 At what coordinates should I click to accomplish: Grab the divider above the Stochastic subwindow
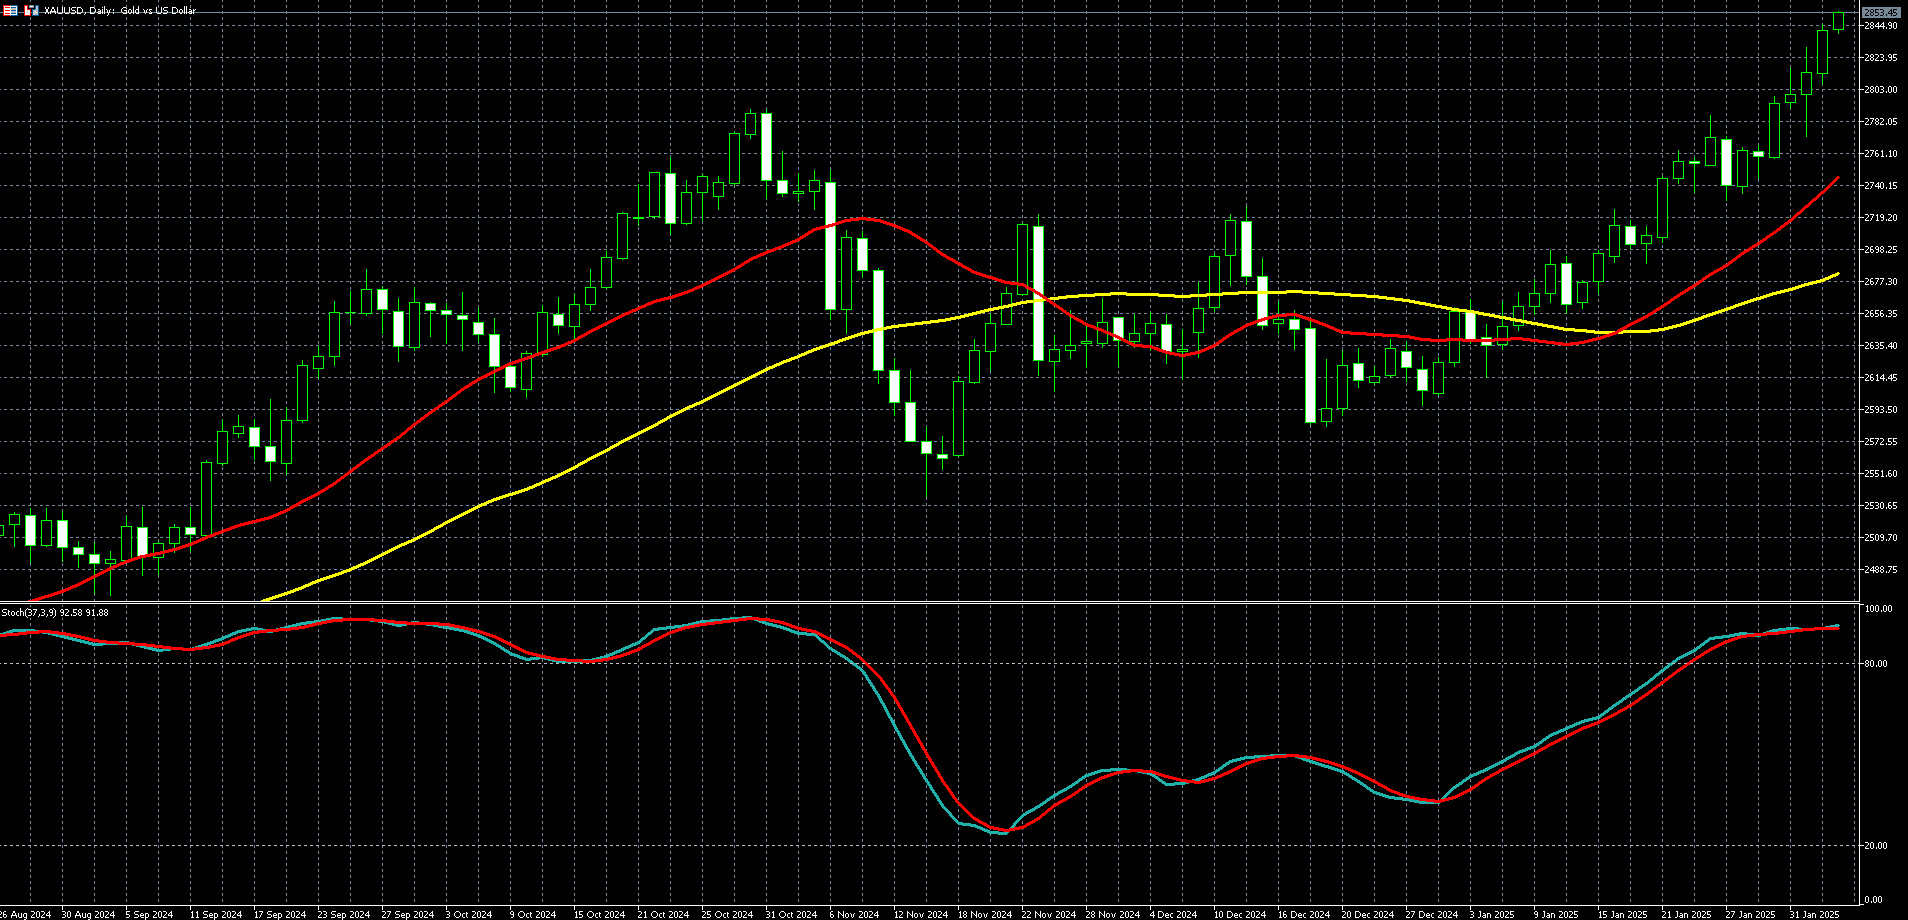click(930, 602)
